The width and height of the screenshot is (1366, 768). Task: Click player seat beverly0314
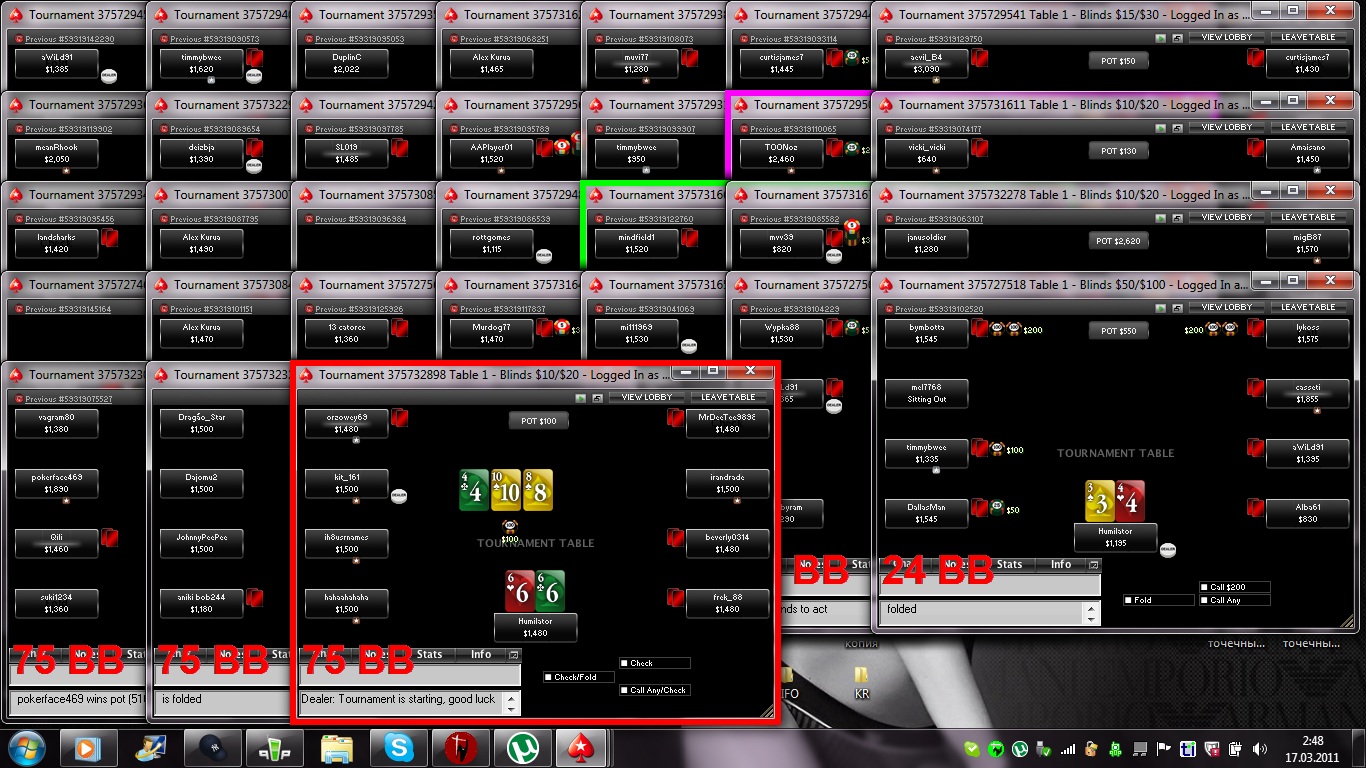point(727,543)
